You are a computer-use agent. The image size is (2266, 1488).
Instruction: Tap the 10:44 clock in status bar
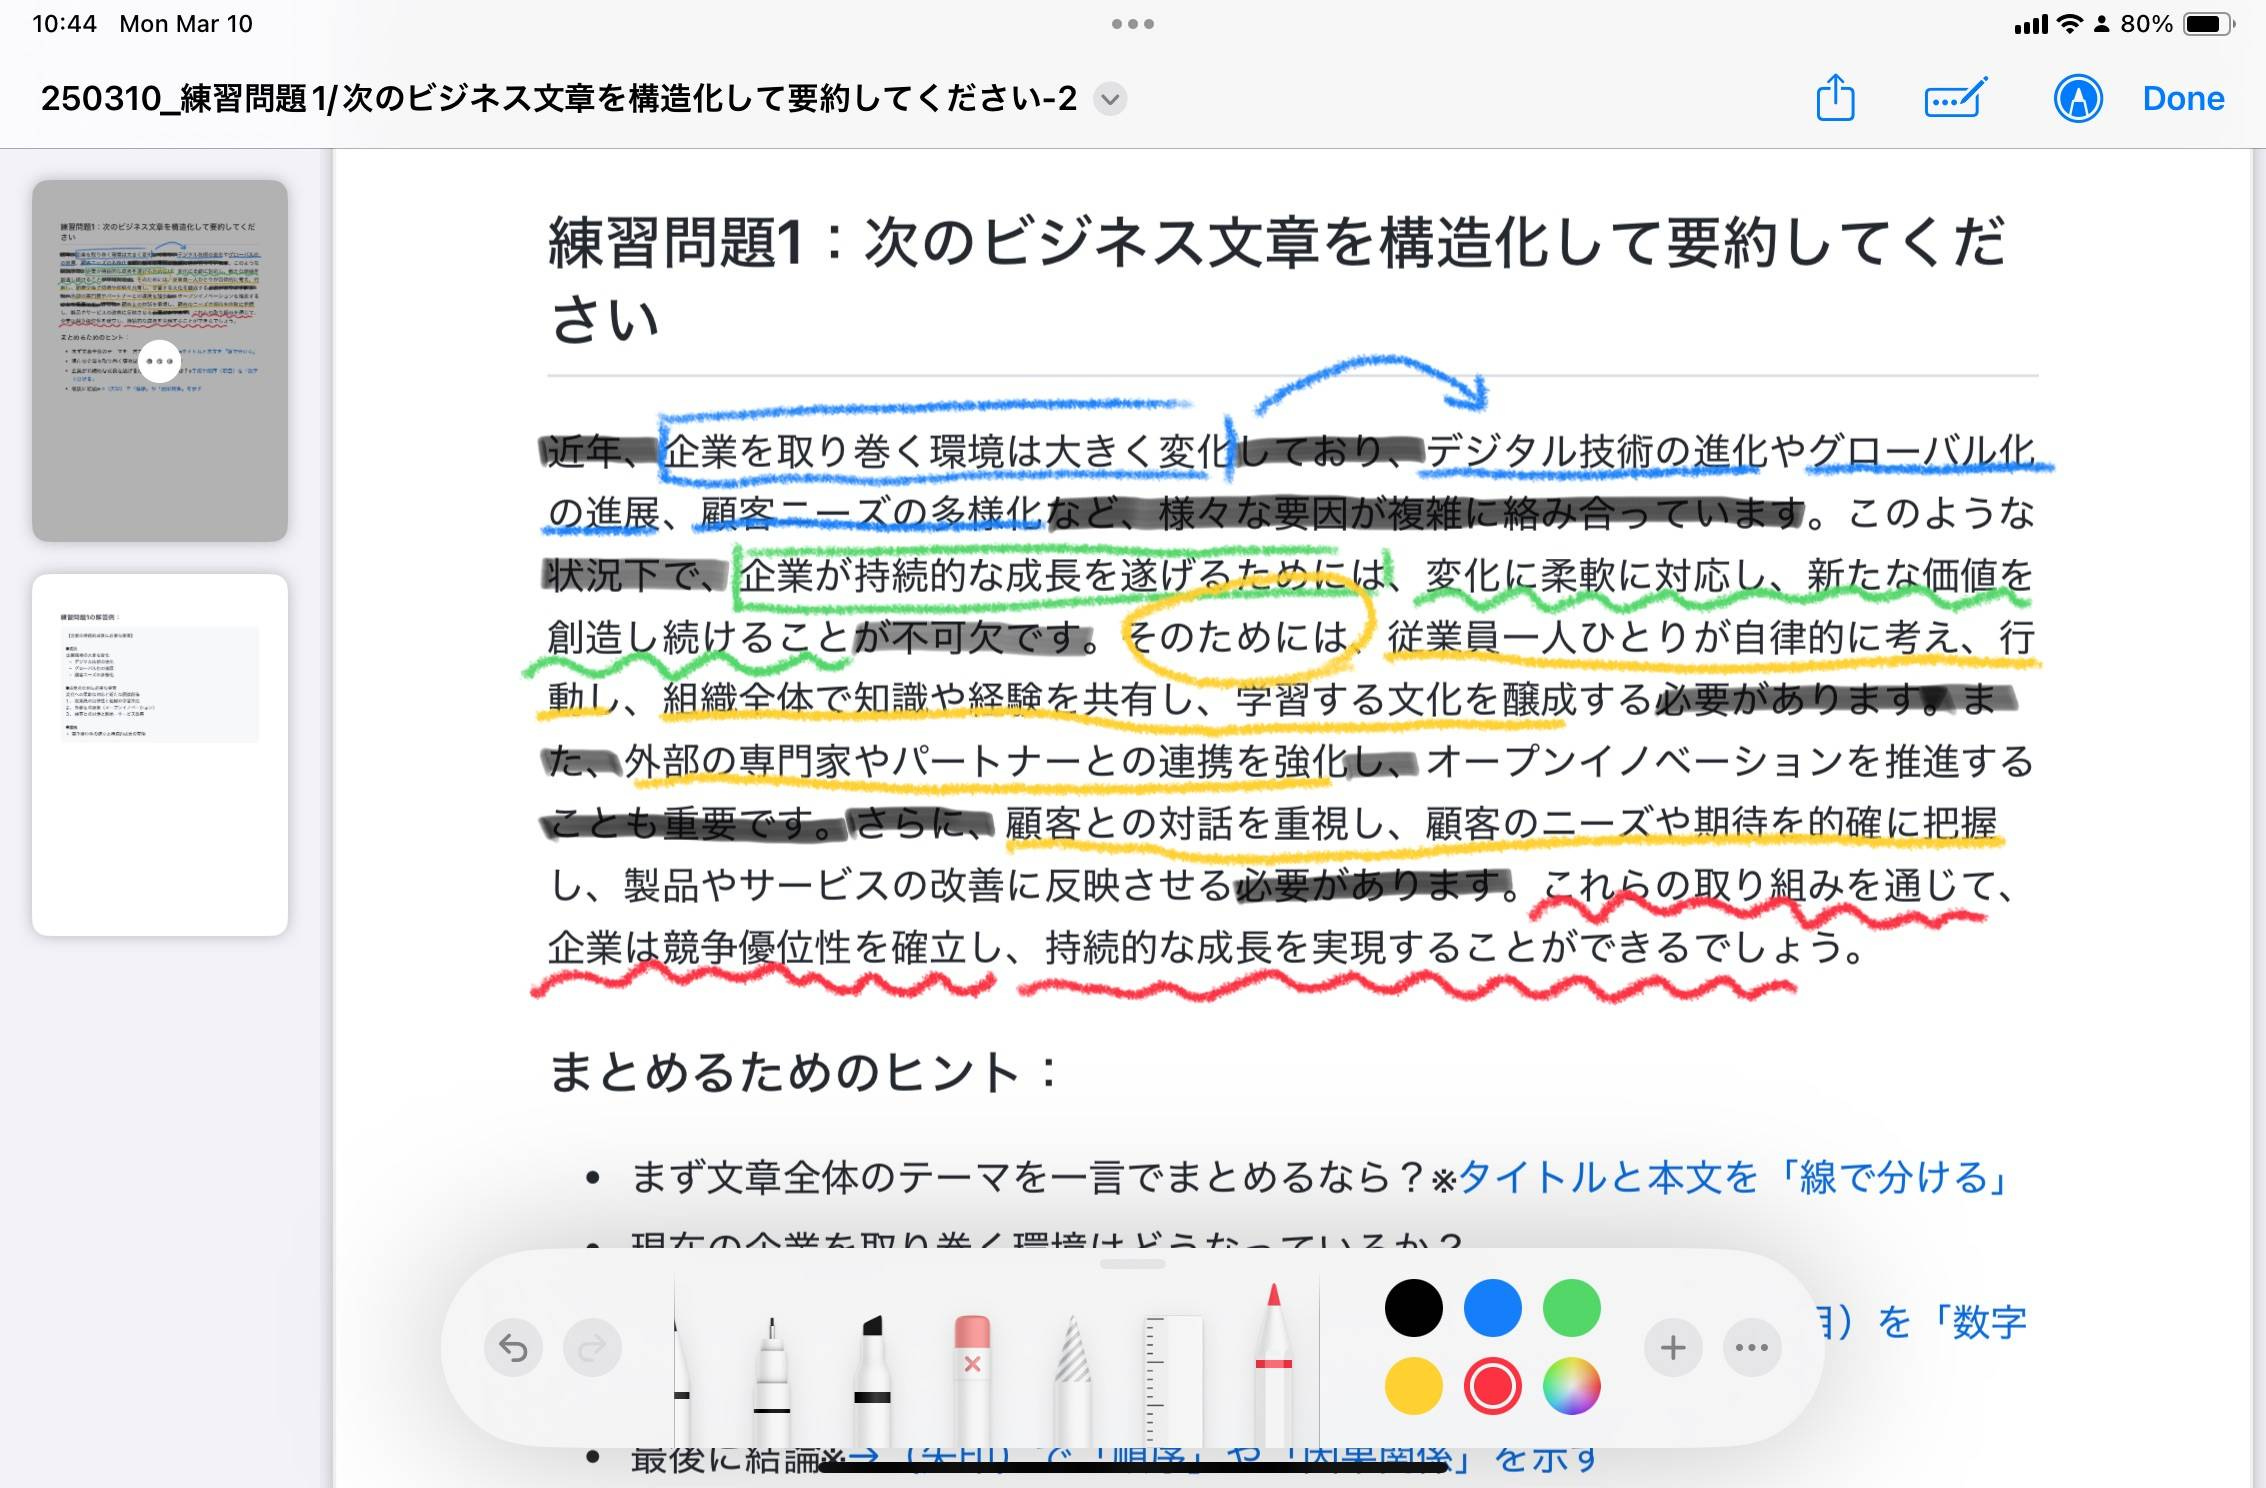click(64, 24)
